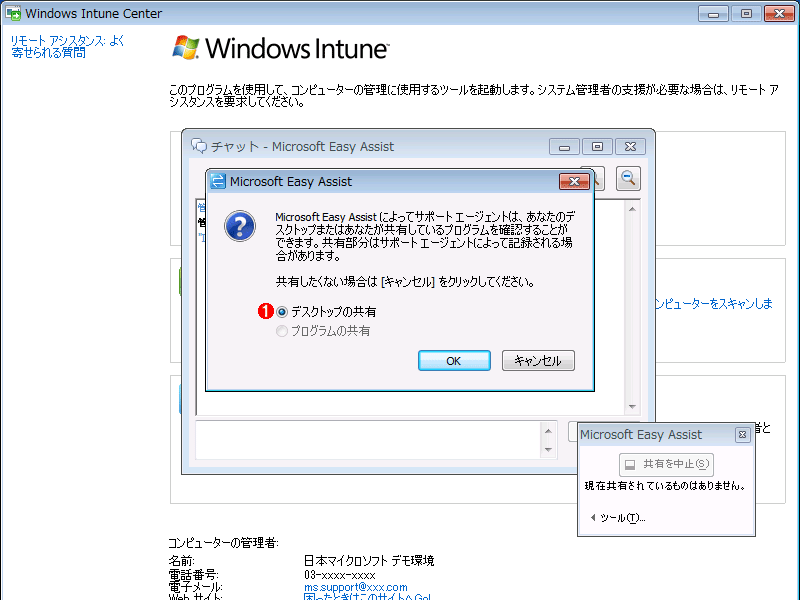Close the チャット - Microsoft Easy Assist window
Viewport: 800px width, 600px height.
(630, 147)
